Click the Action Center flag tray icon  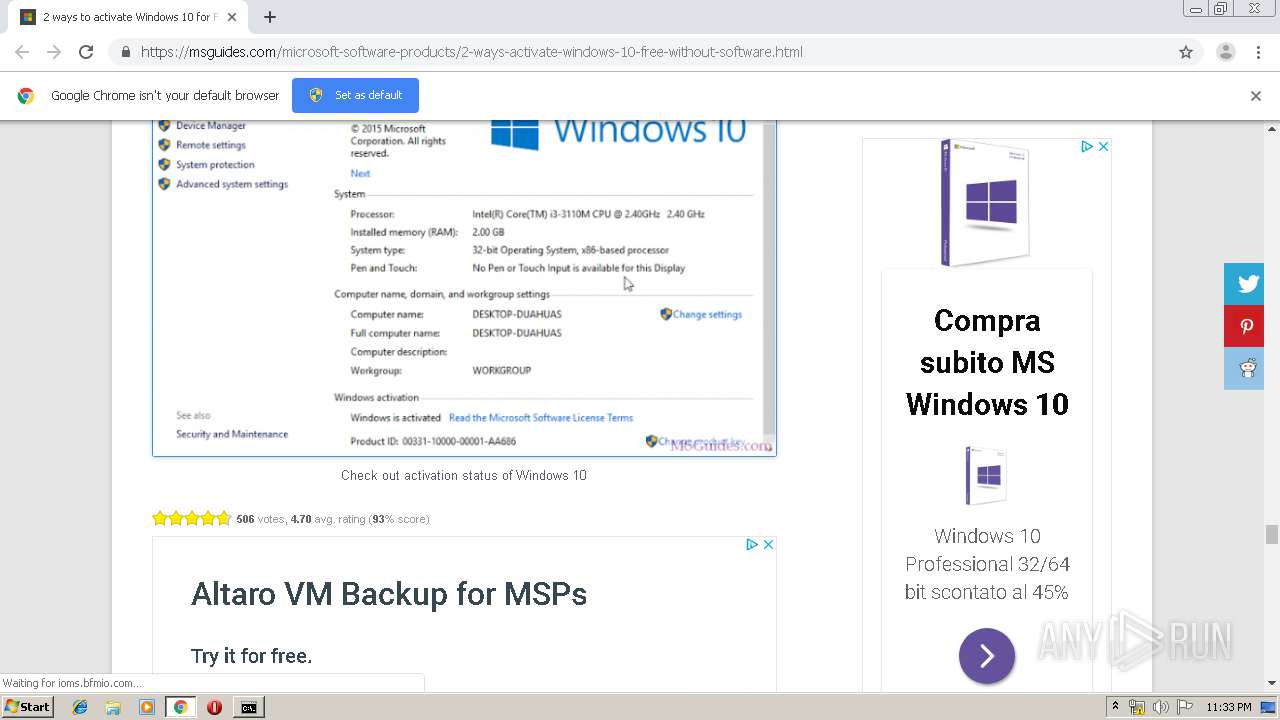1184,707
